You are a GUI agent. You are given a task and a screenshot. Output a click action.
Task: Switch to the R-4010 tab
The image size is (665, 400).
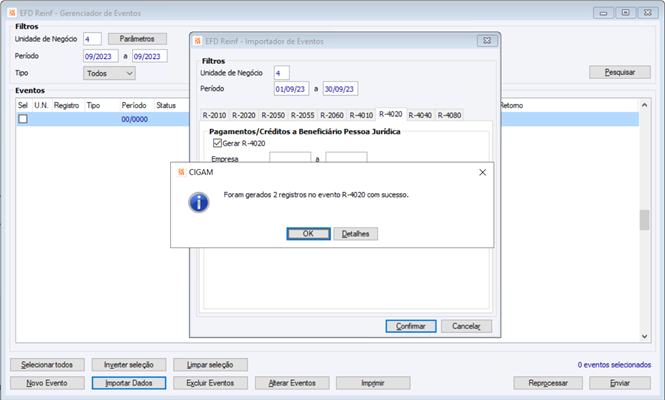(361, 115)
